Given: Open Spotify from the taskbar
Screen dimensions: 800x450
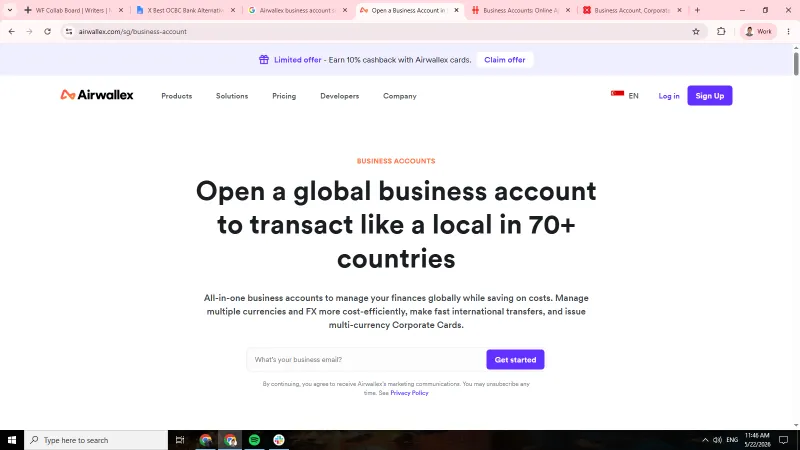Looking at the screenshot, I should (x=254, y=440).
